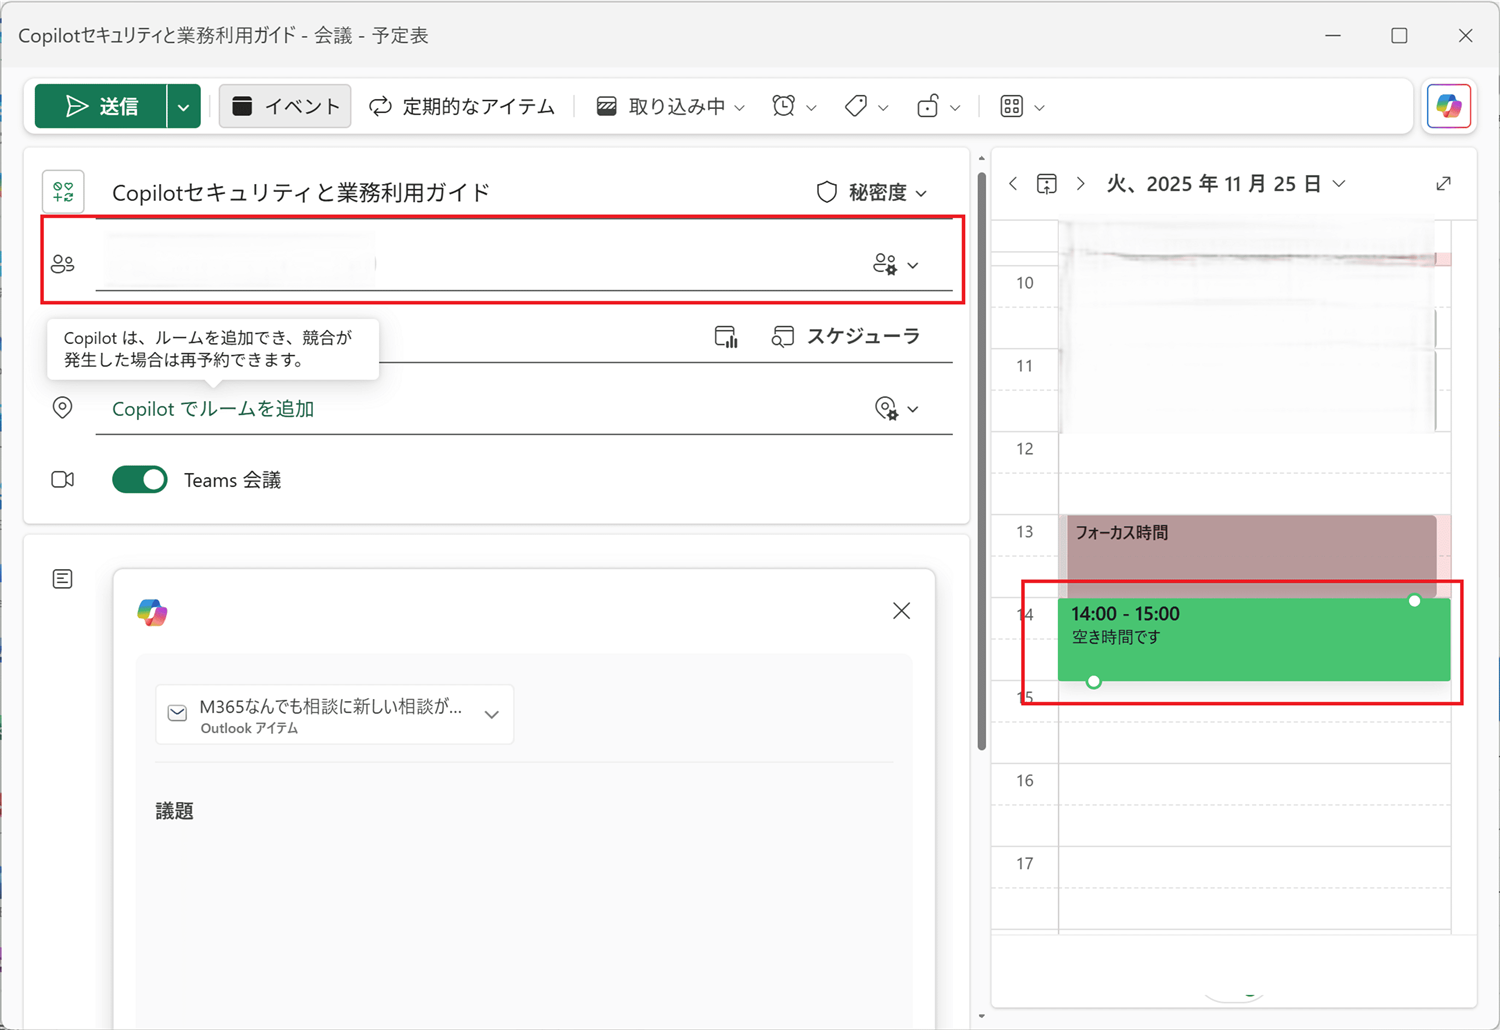This screenshot has width=1500, height=1030.
Task: Go to next day in calendar
Action: (x=1080, y=183)
